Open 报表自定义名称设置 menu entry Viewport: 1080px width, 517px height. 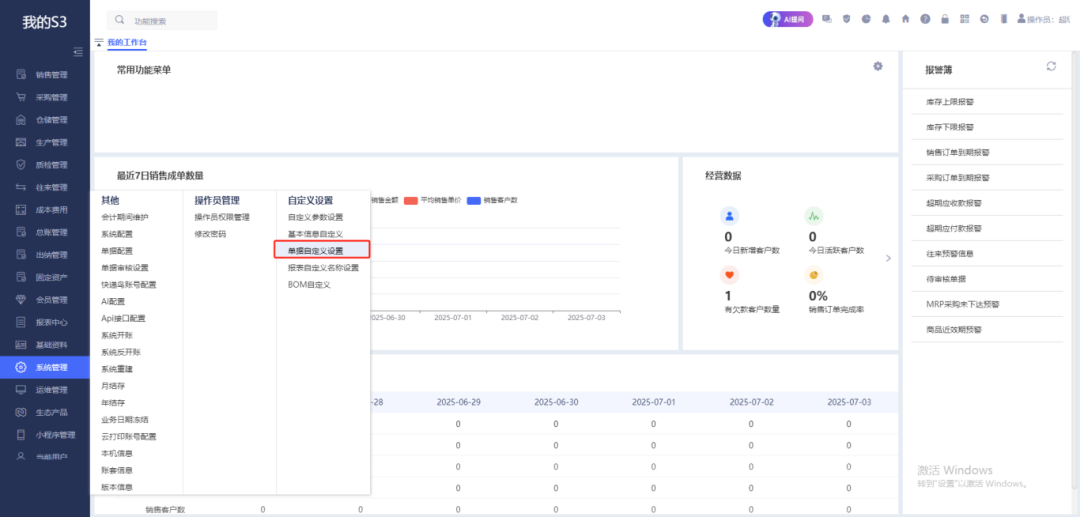point(323,268)
